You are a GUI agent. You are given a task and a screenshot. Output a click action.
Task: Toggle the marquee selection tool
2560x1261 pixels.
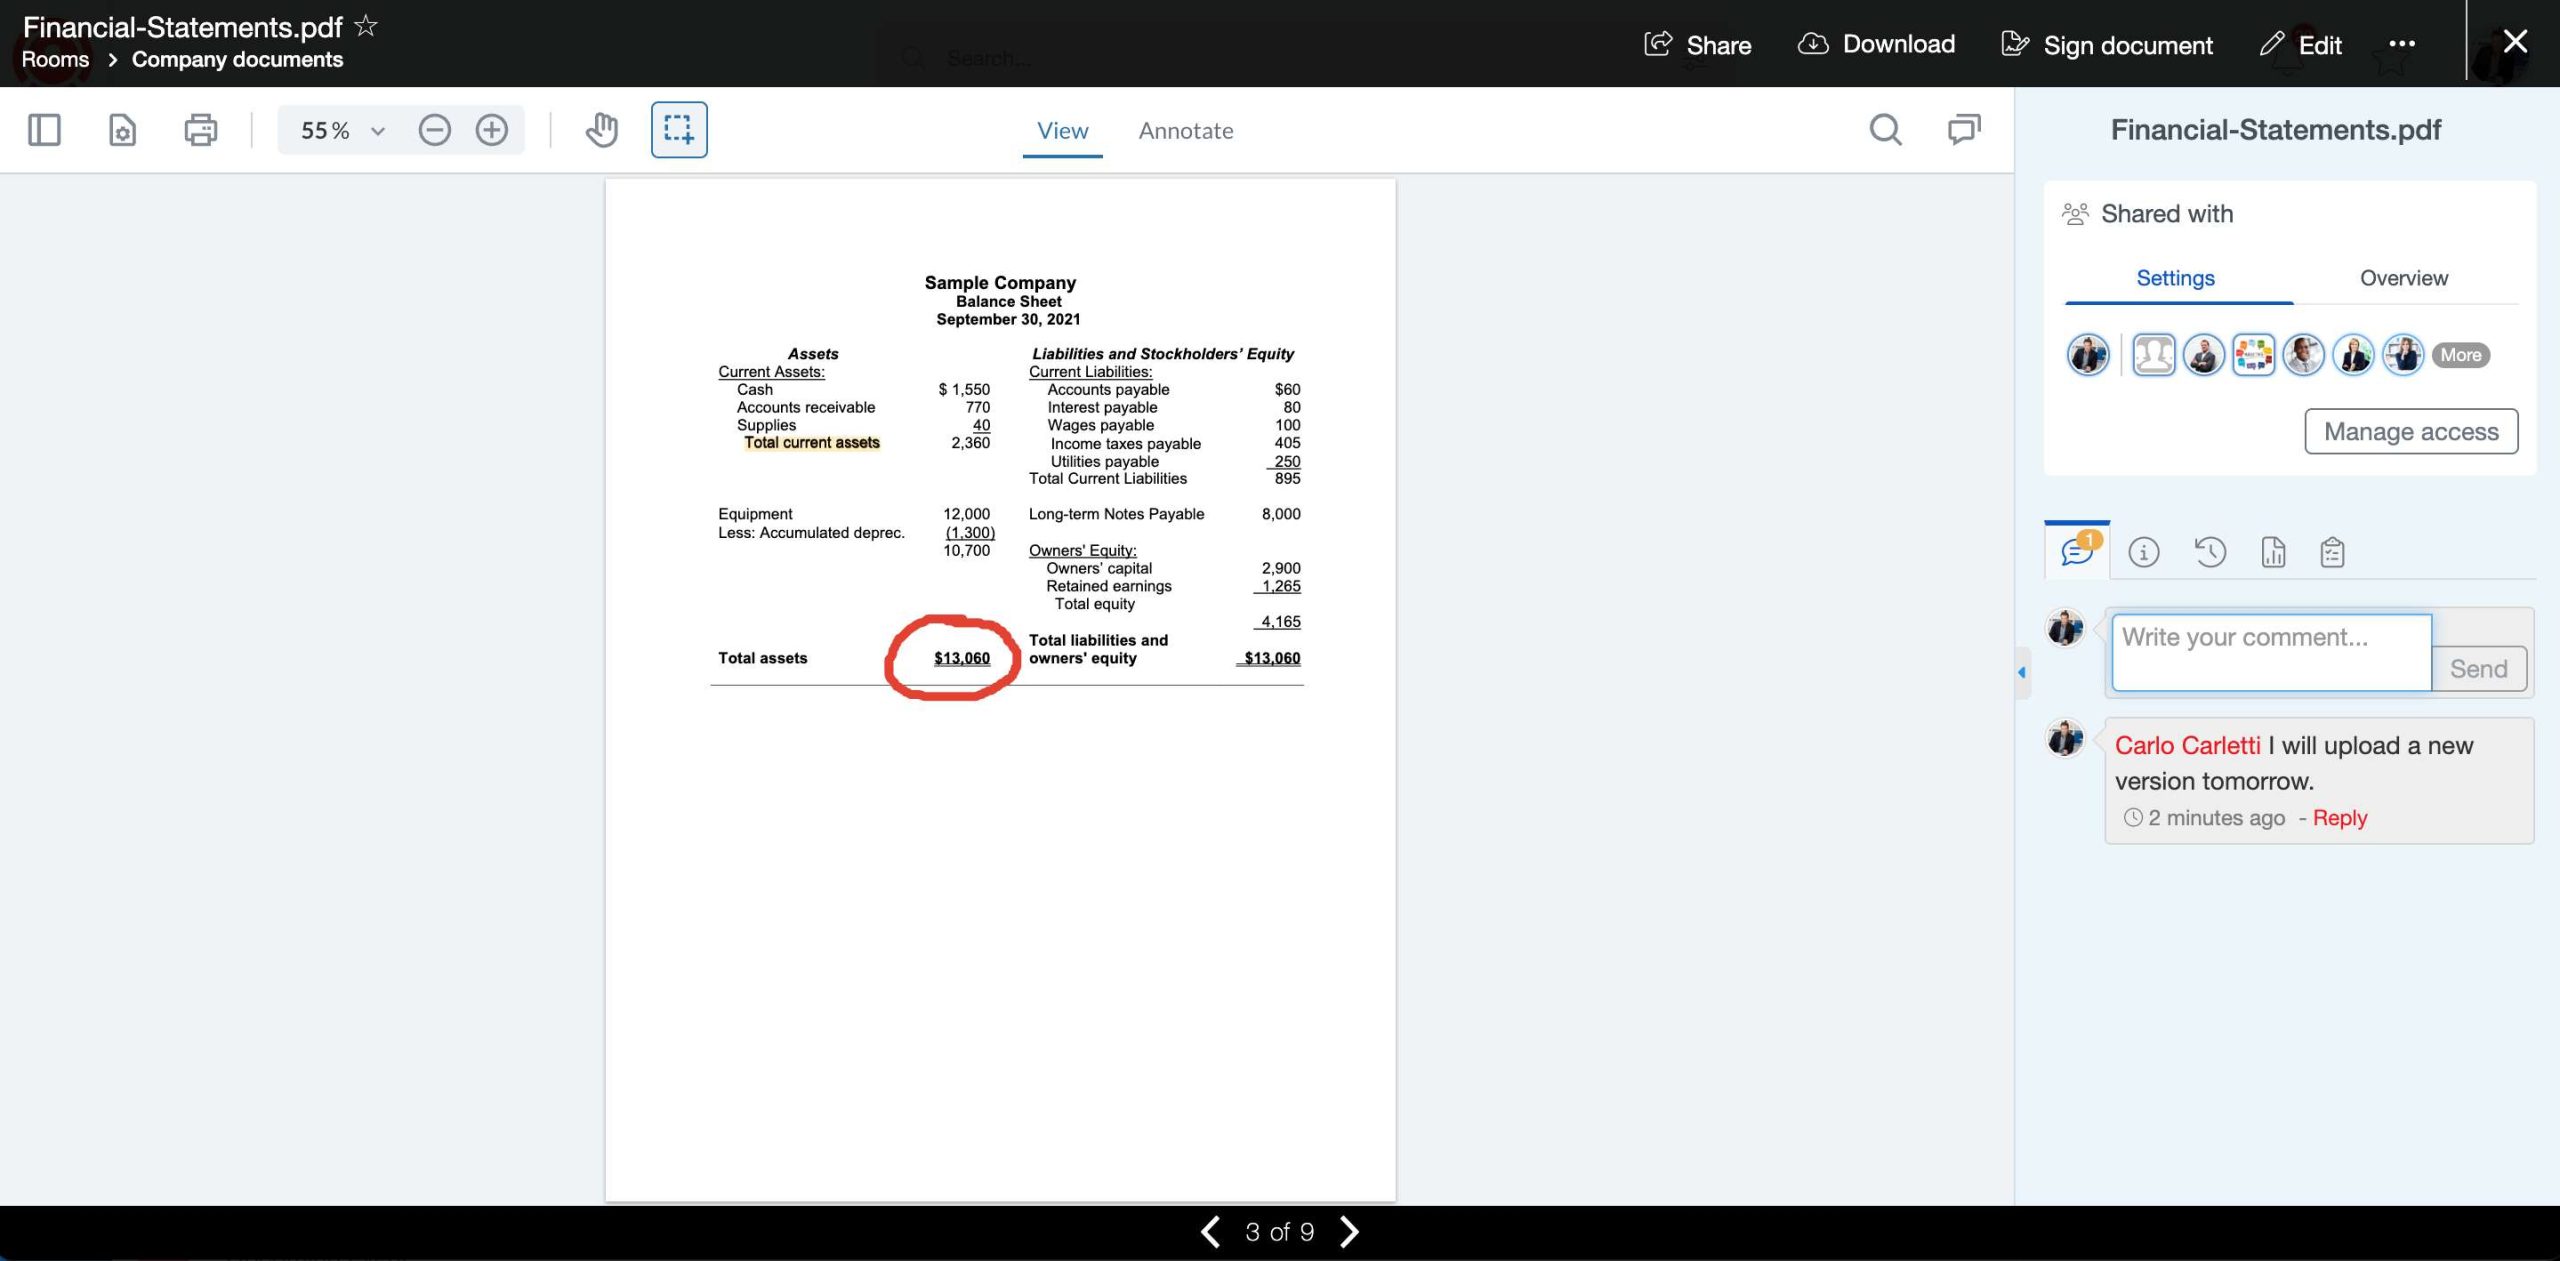[x=678, y=130]
